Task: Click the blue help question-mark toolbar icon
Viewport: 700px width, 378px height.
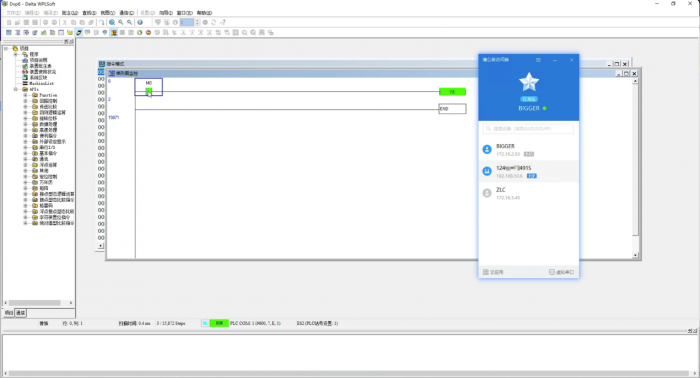Action: (140, 22)
